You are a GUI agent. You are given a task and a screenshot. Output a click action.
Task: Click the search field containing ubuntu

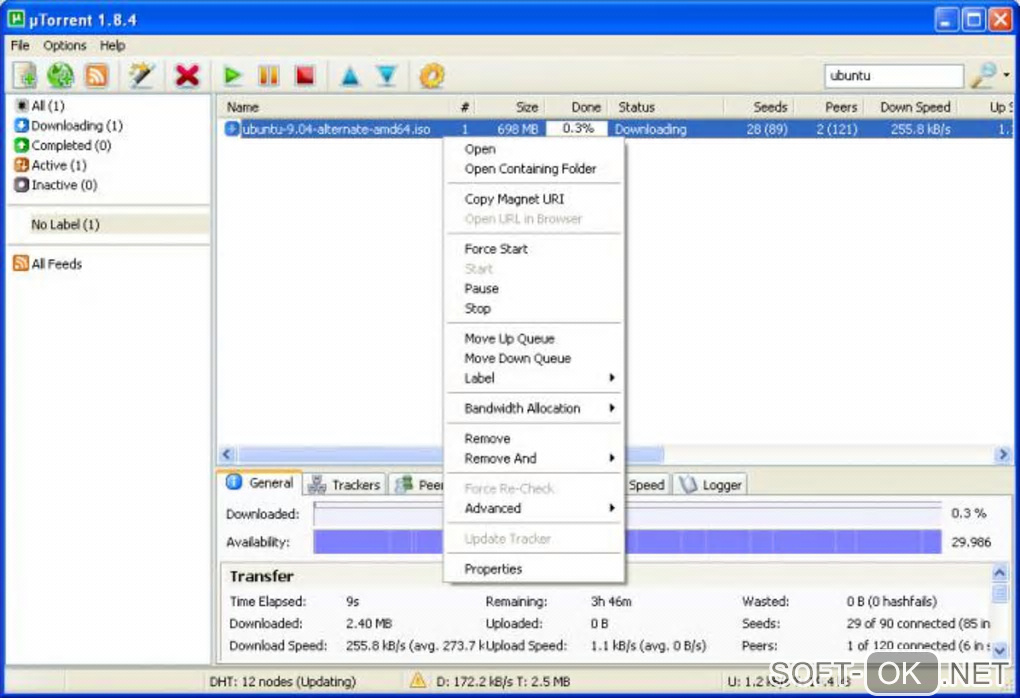point(894,75)
